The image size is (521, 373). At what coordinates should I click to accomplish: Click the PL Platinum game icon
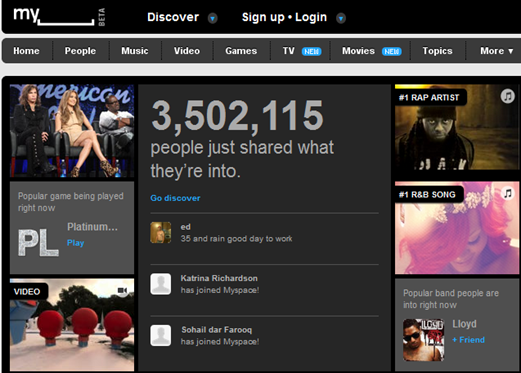pos(38,243)
